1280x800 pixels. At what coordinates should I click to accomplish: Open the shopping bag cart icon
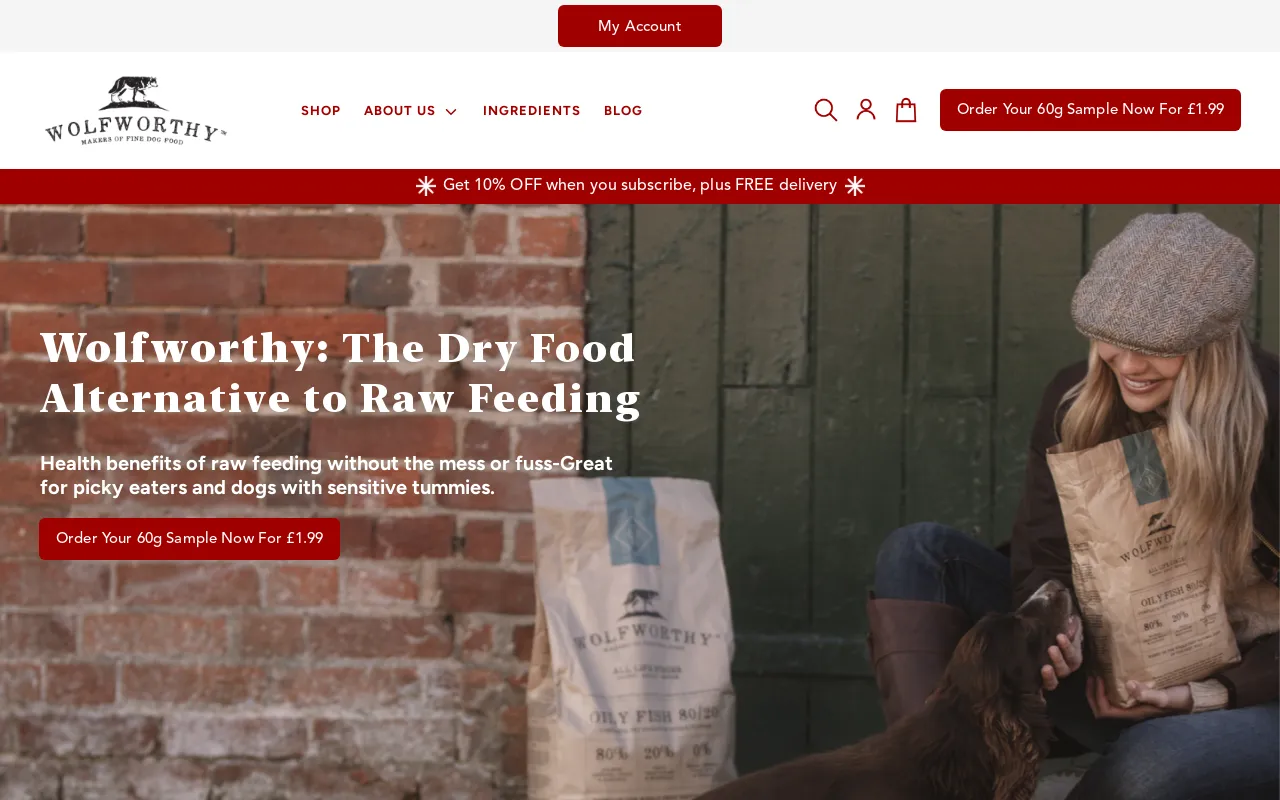click(906, 110)
